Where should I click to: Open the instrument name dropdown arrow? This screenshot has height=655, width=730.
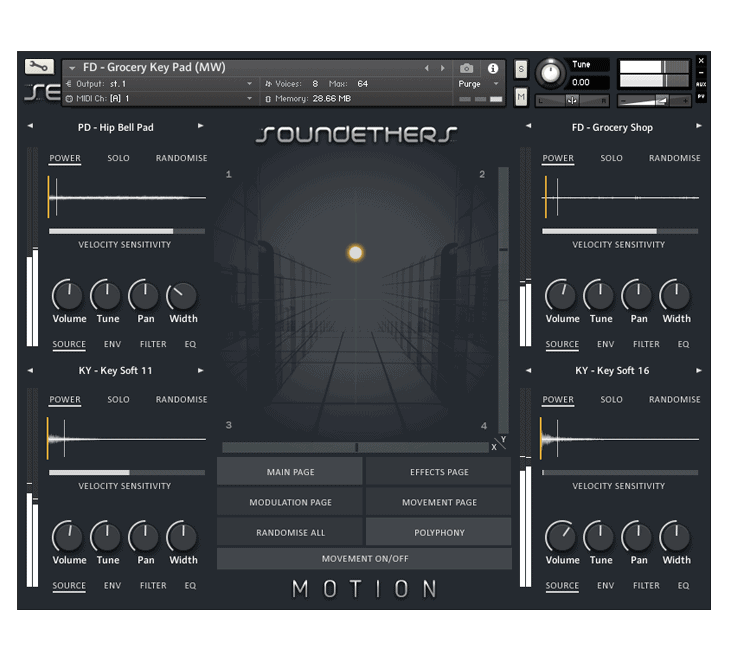(x=72, y=68)
